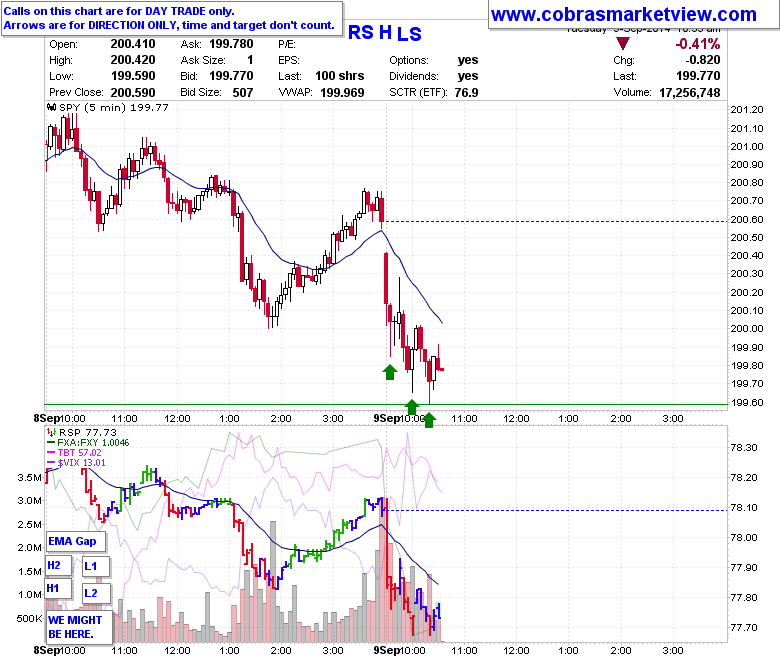Click the H2 label box
Screen dimensions: 780x659
click(58, 565)
